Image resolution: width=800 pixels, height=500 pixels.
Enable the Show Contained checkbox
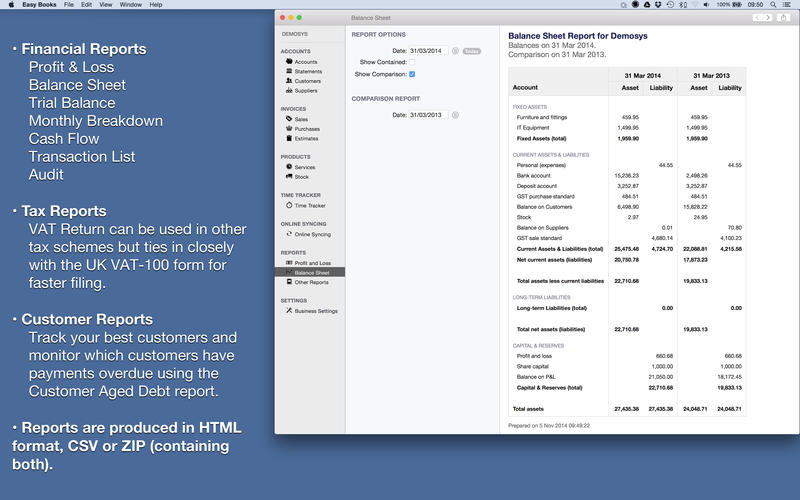[412, 62]
